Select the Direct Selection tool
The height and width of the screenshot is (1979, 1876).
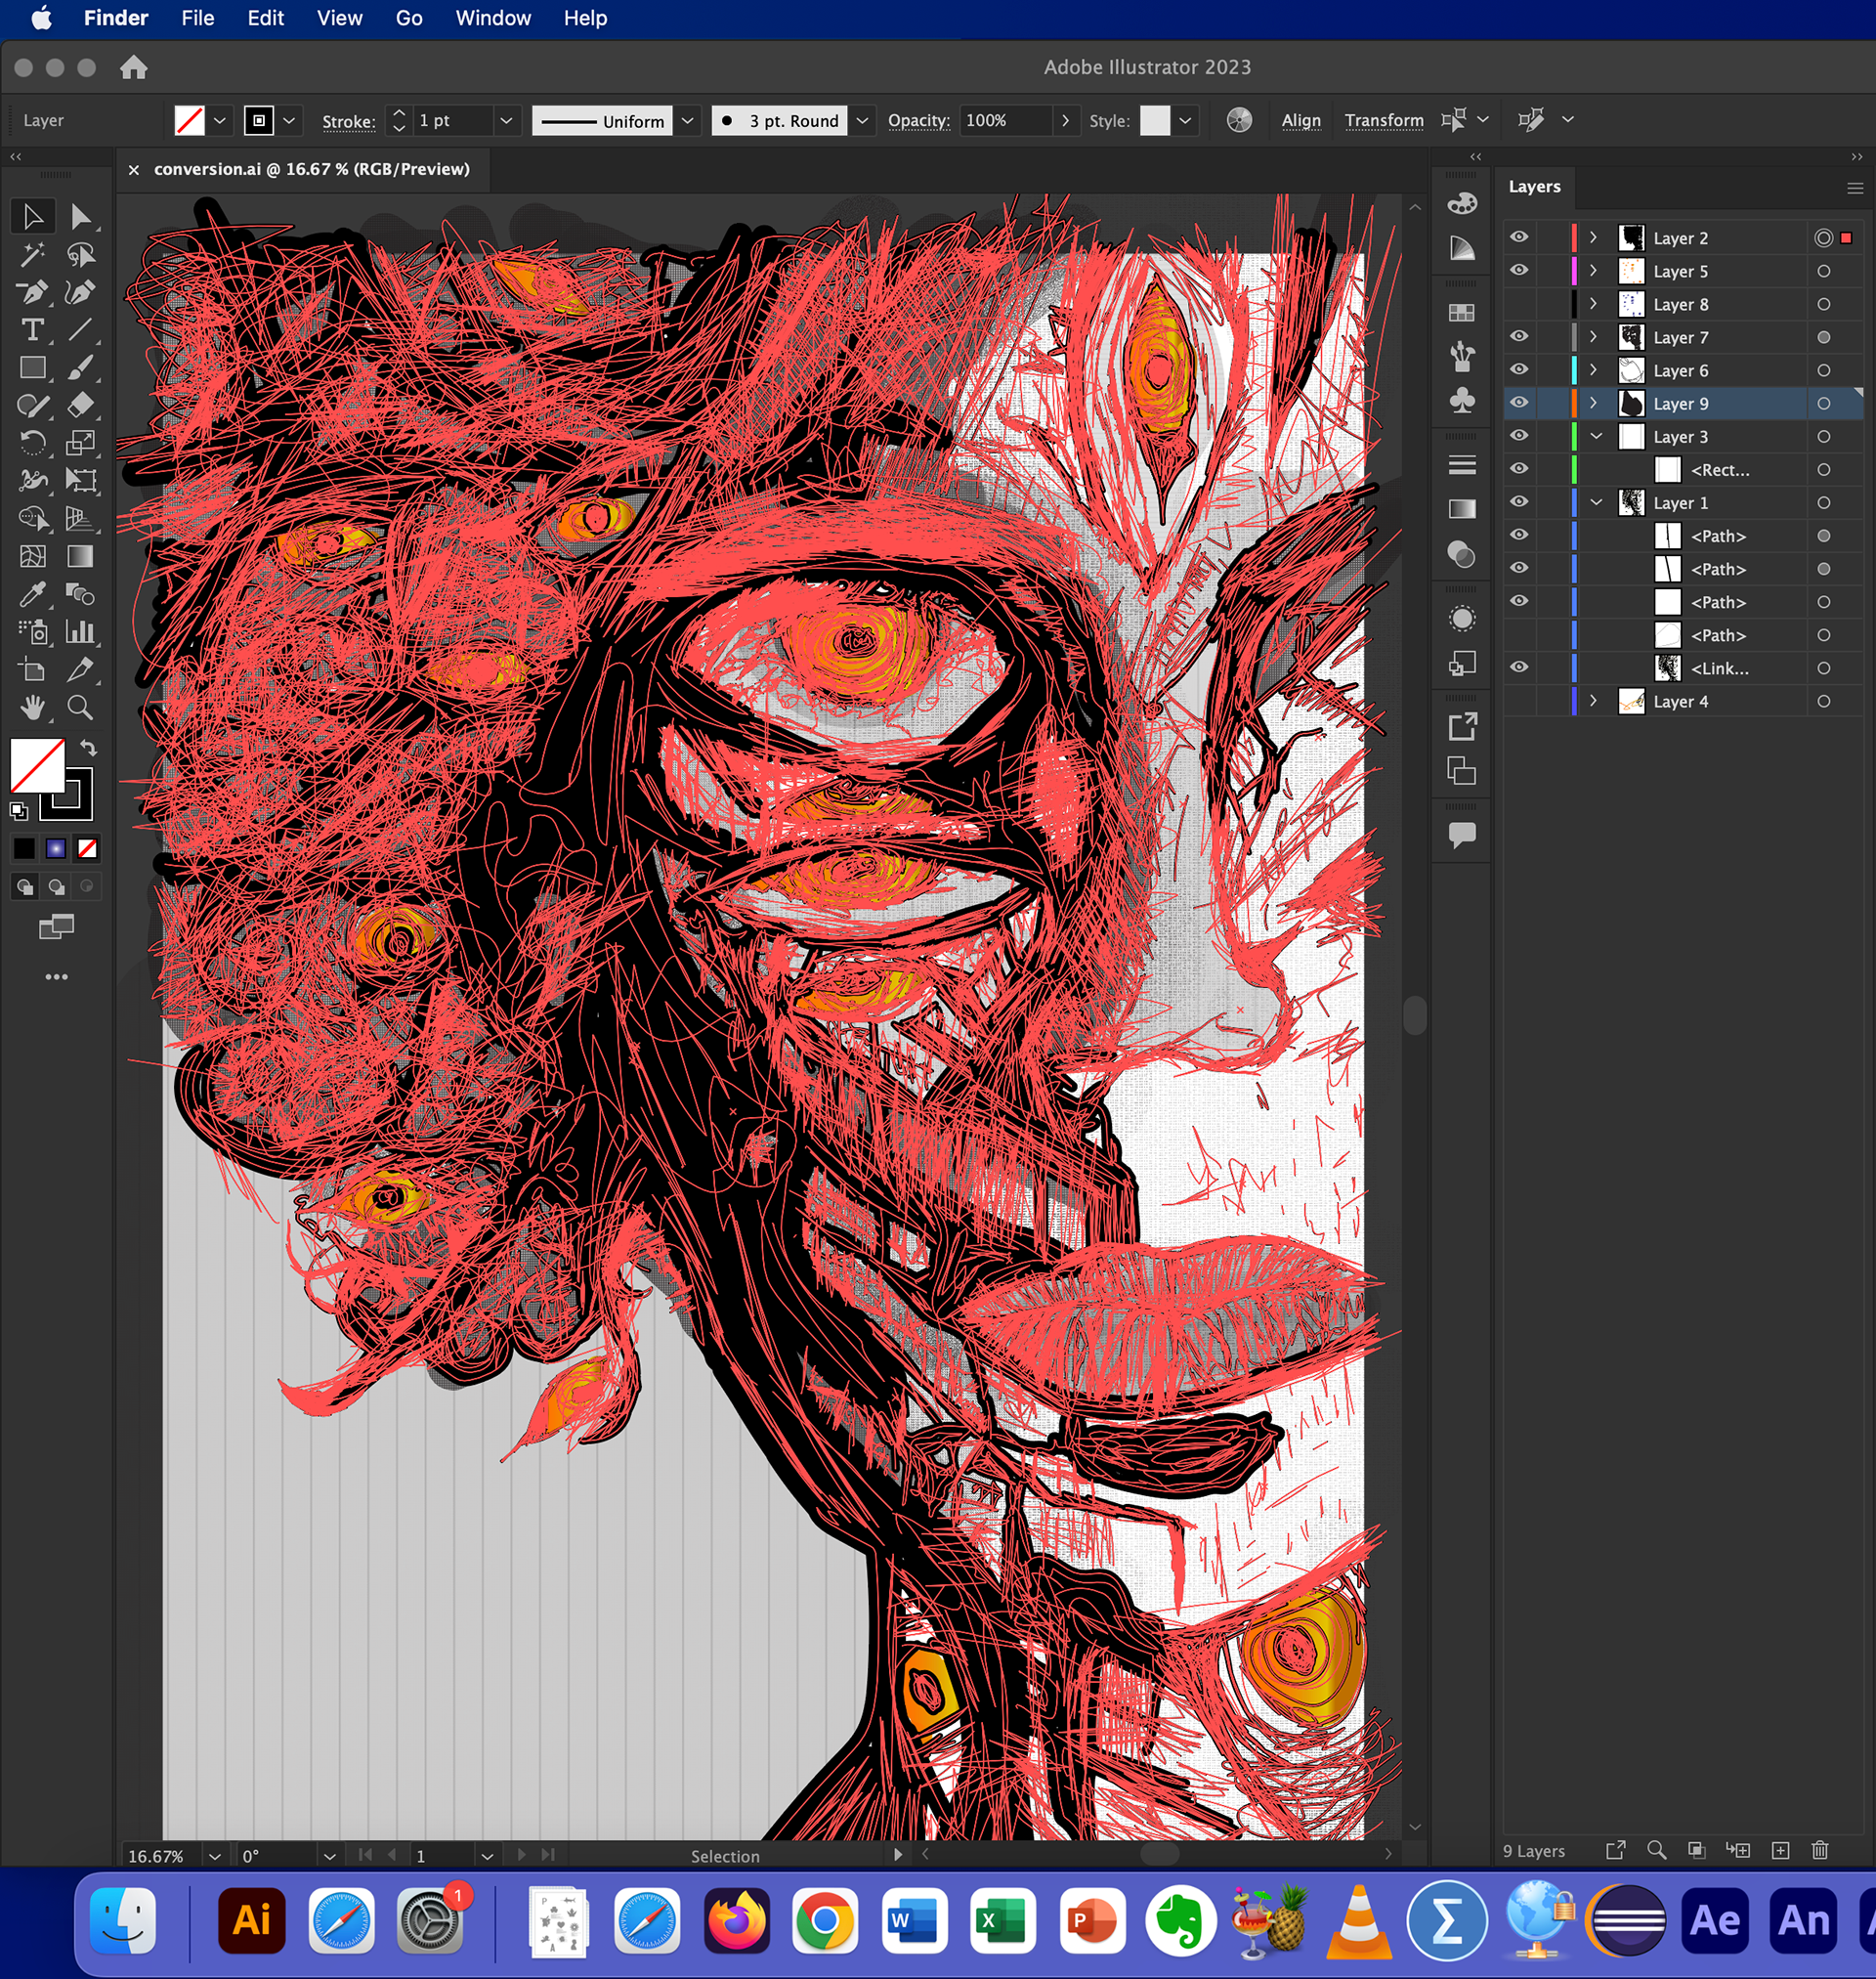[80, 217]
